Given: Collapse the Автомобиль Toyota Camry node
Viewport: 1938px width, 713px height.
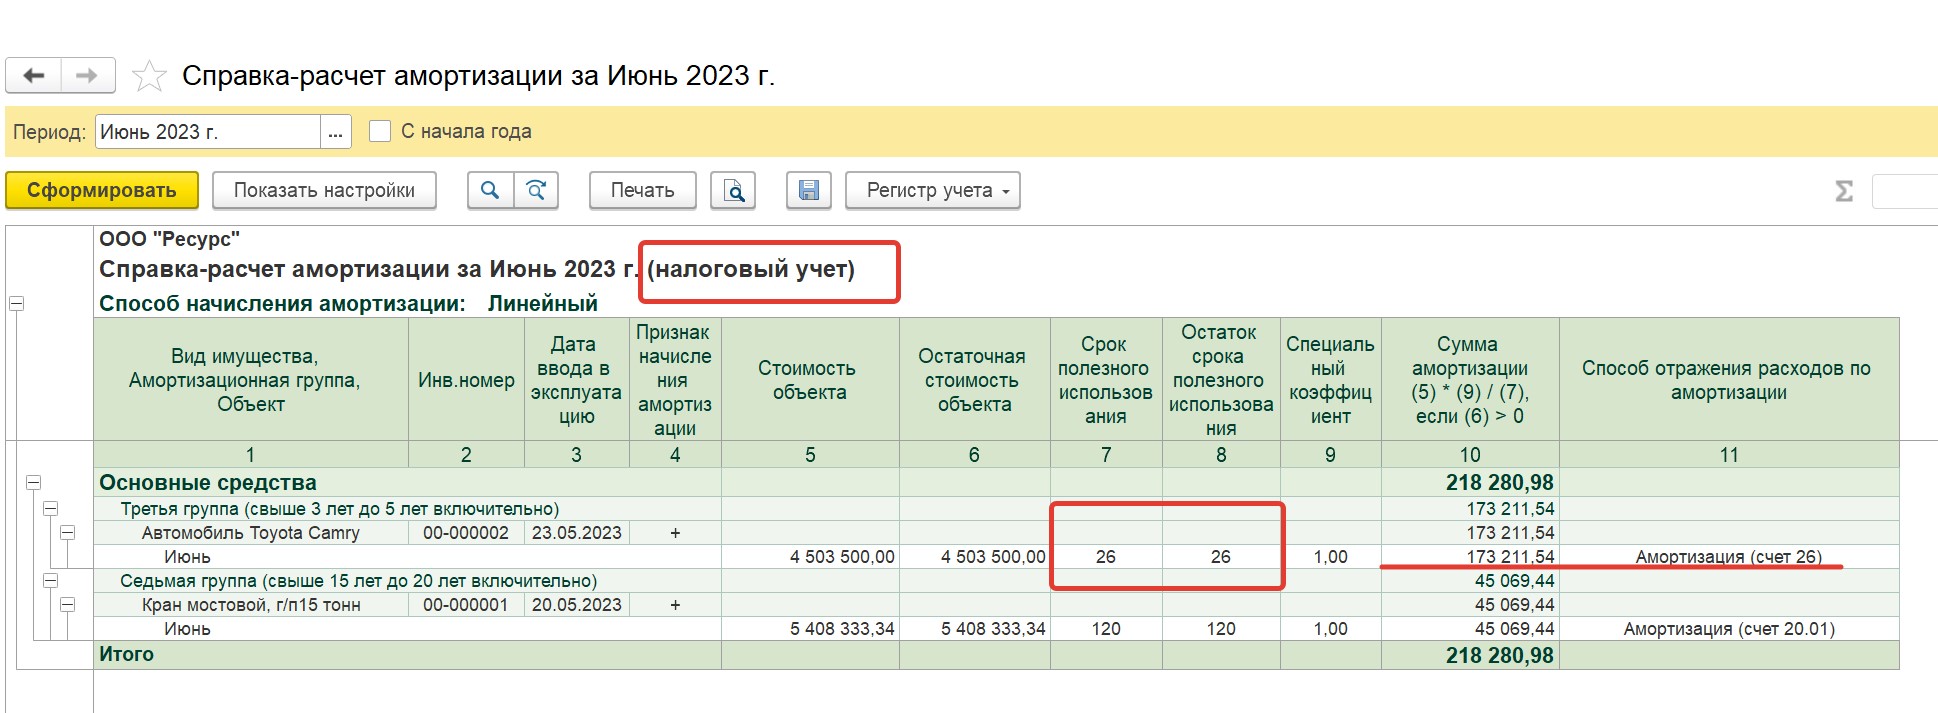Looking at the screenshot, I should point(67,532).
